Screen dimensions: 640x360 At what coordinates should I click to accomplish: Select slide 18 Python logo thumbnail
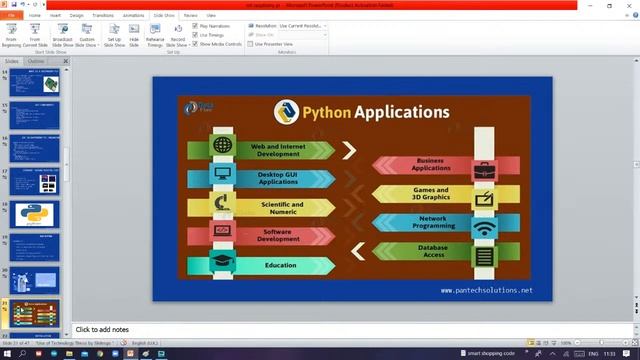pyautogui.click(x=34, y=214)
